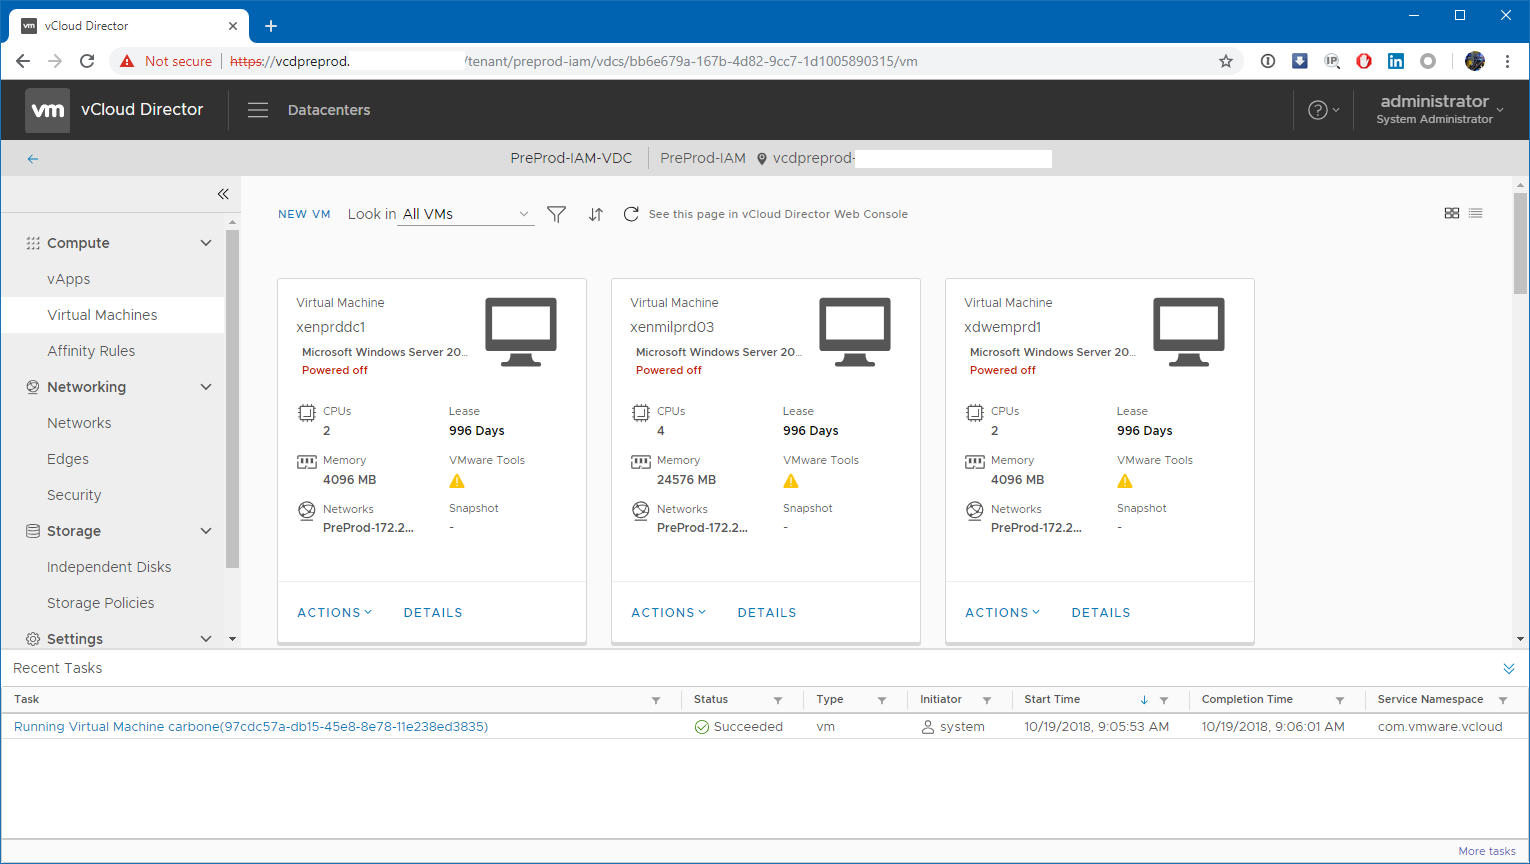
Task: Click the sort arrows icon
Action: click(596, 214)
